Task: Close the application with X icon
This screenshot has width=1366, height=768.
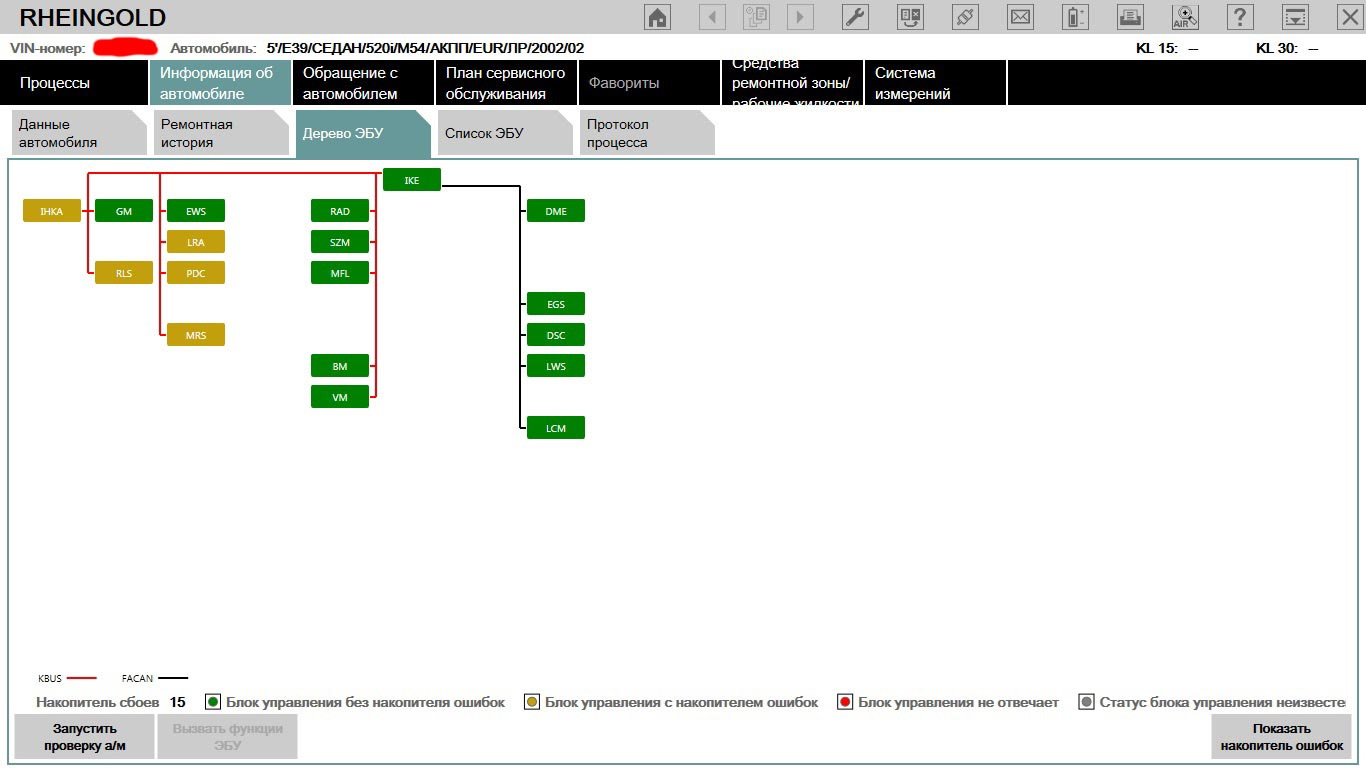Action: point(1349,17)
